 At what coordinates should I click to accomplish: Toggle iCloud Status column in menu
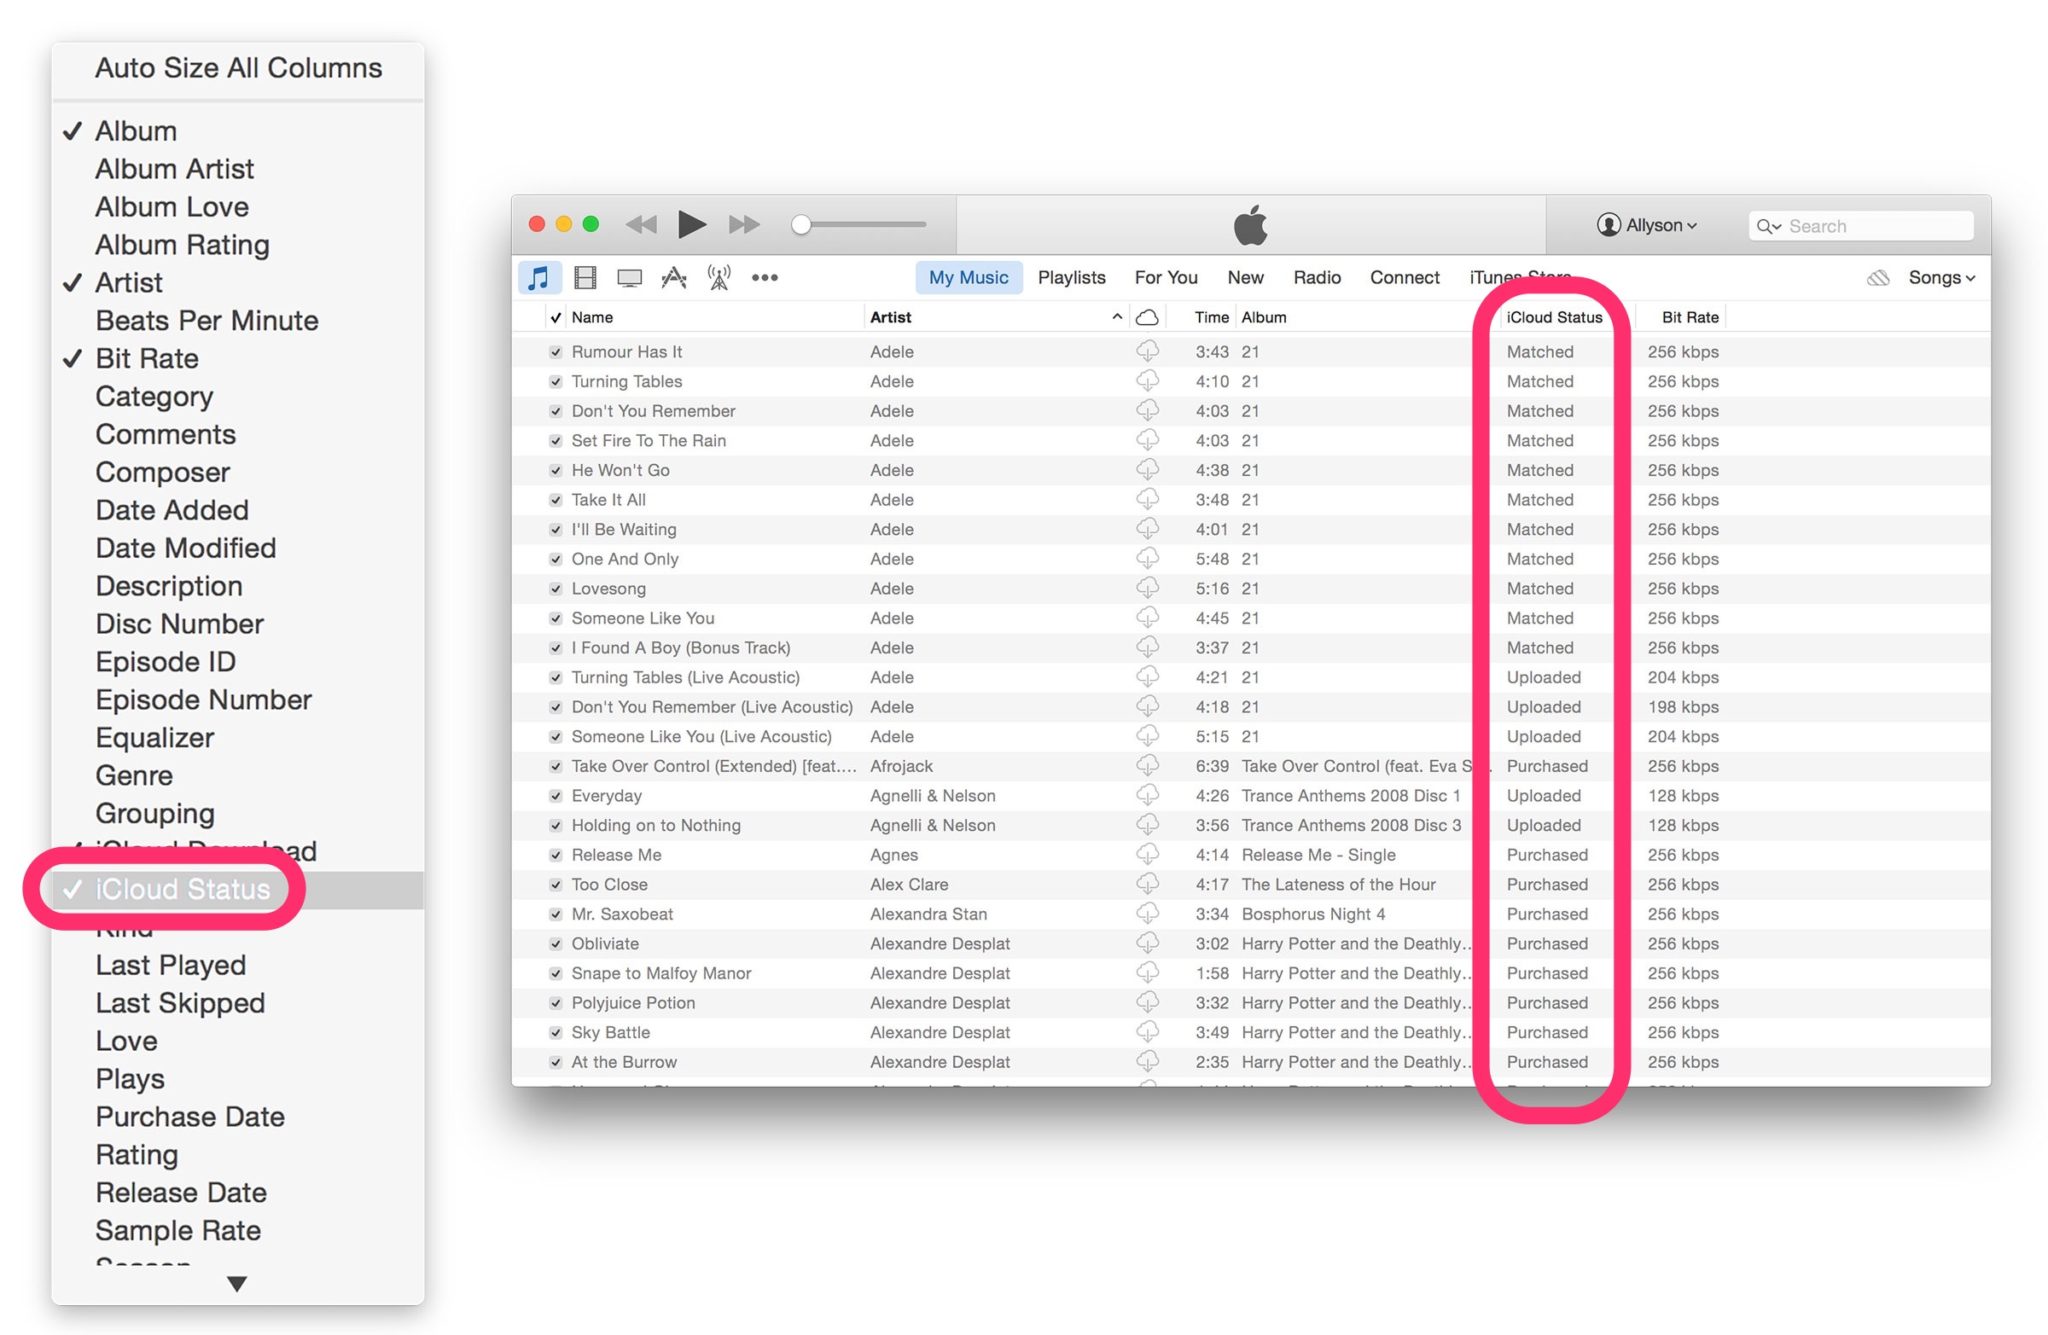238,889
